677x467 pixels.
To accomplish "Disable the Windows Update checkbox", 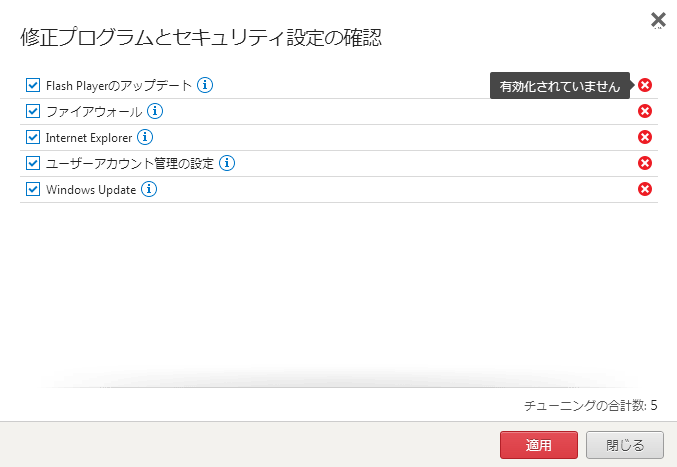I will coord(33,189).
